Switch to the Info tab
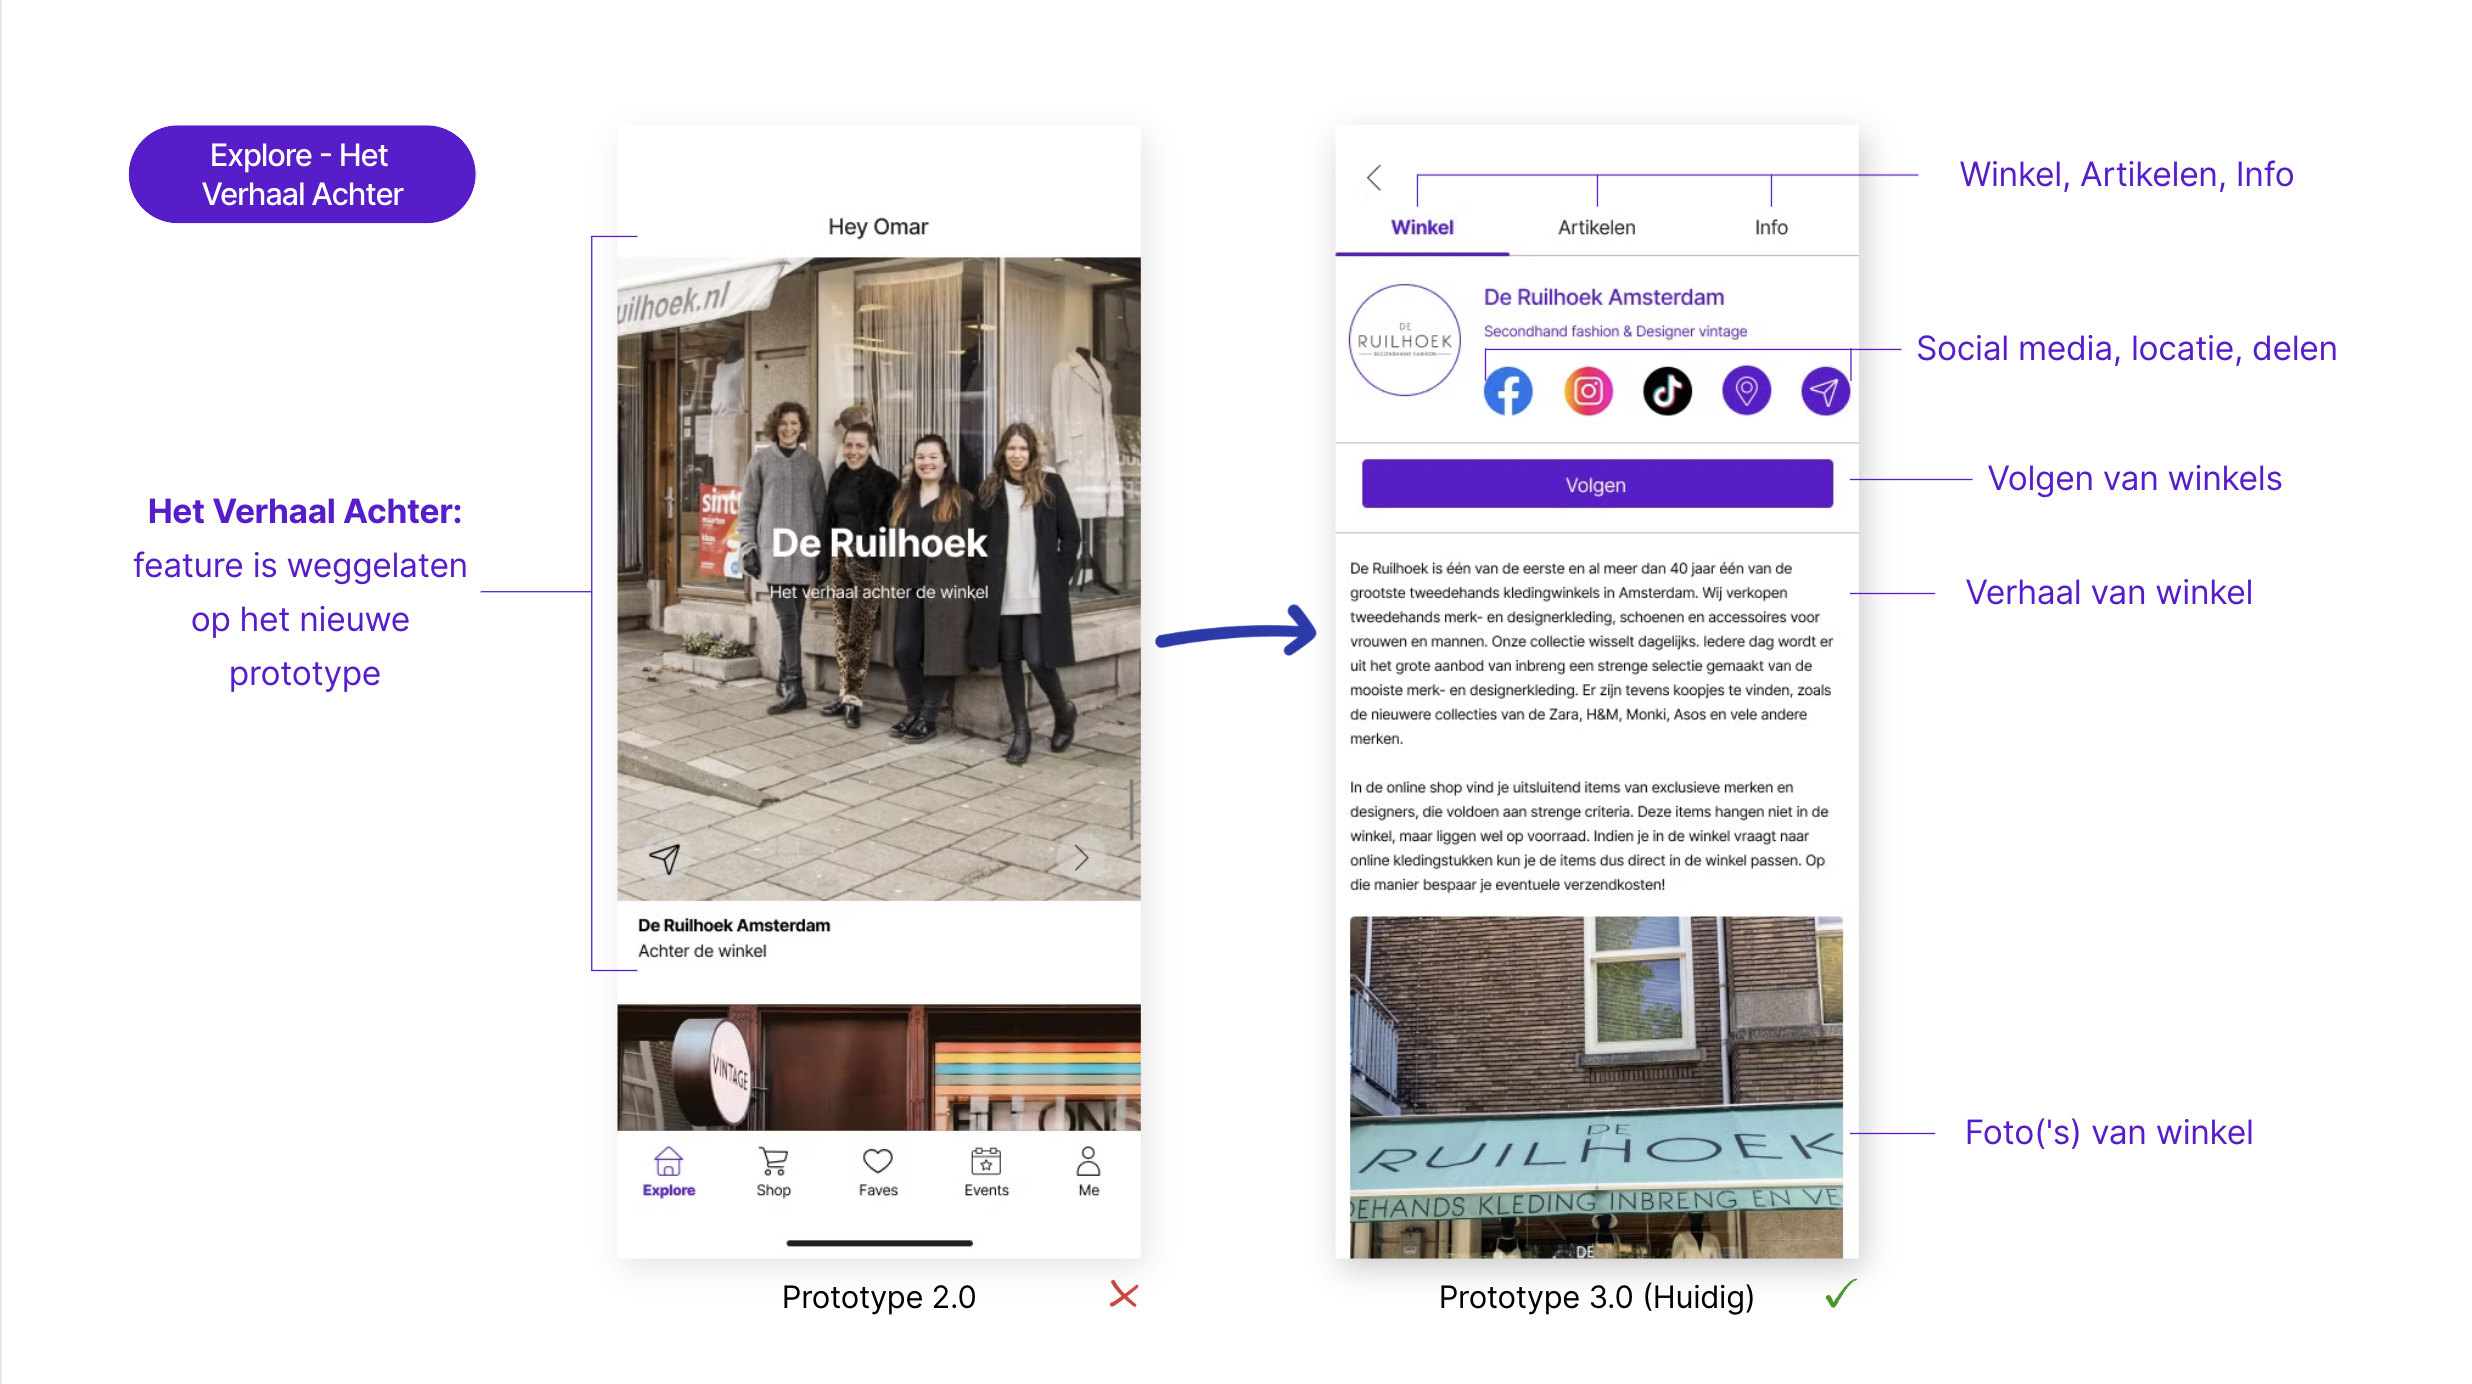The width and height of the screenshot is (2472, 1384). click(x=1771, y=228)
